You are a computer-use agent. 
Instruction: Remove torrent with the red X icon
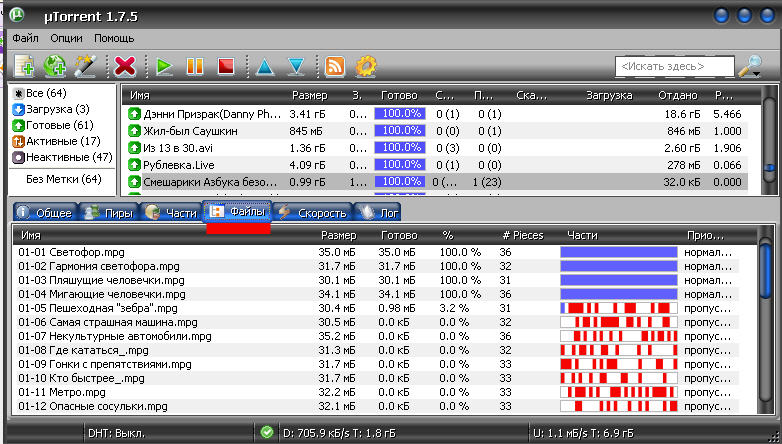[125, 66]
